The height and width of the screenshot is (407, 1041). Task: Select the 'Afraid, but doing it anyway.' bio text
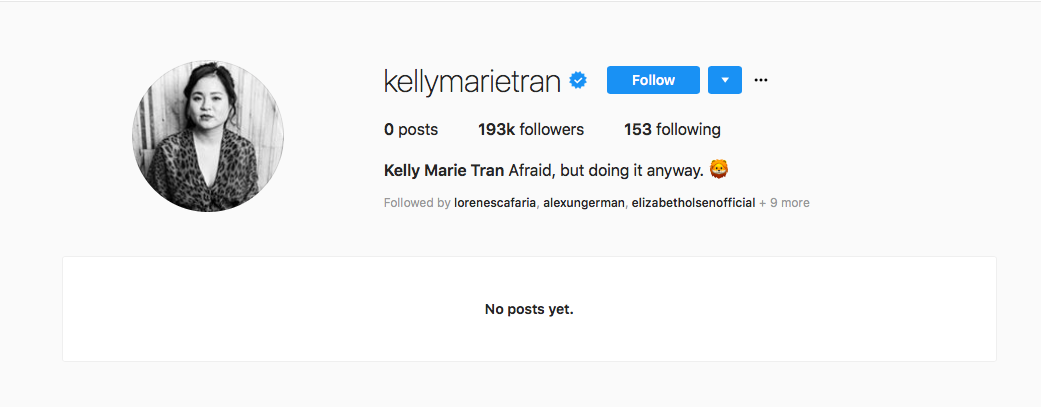click(606, 171)
